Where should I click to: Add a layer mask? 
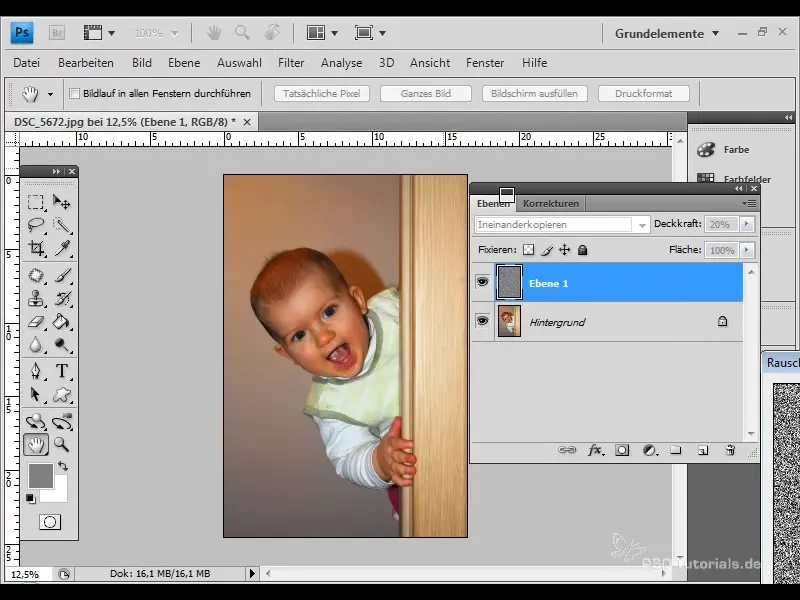pos(622,450)
